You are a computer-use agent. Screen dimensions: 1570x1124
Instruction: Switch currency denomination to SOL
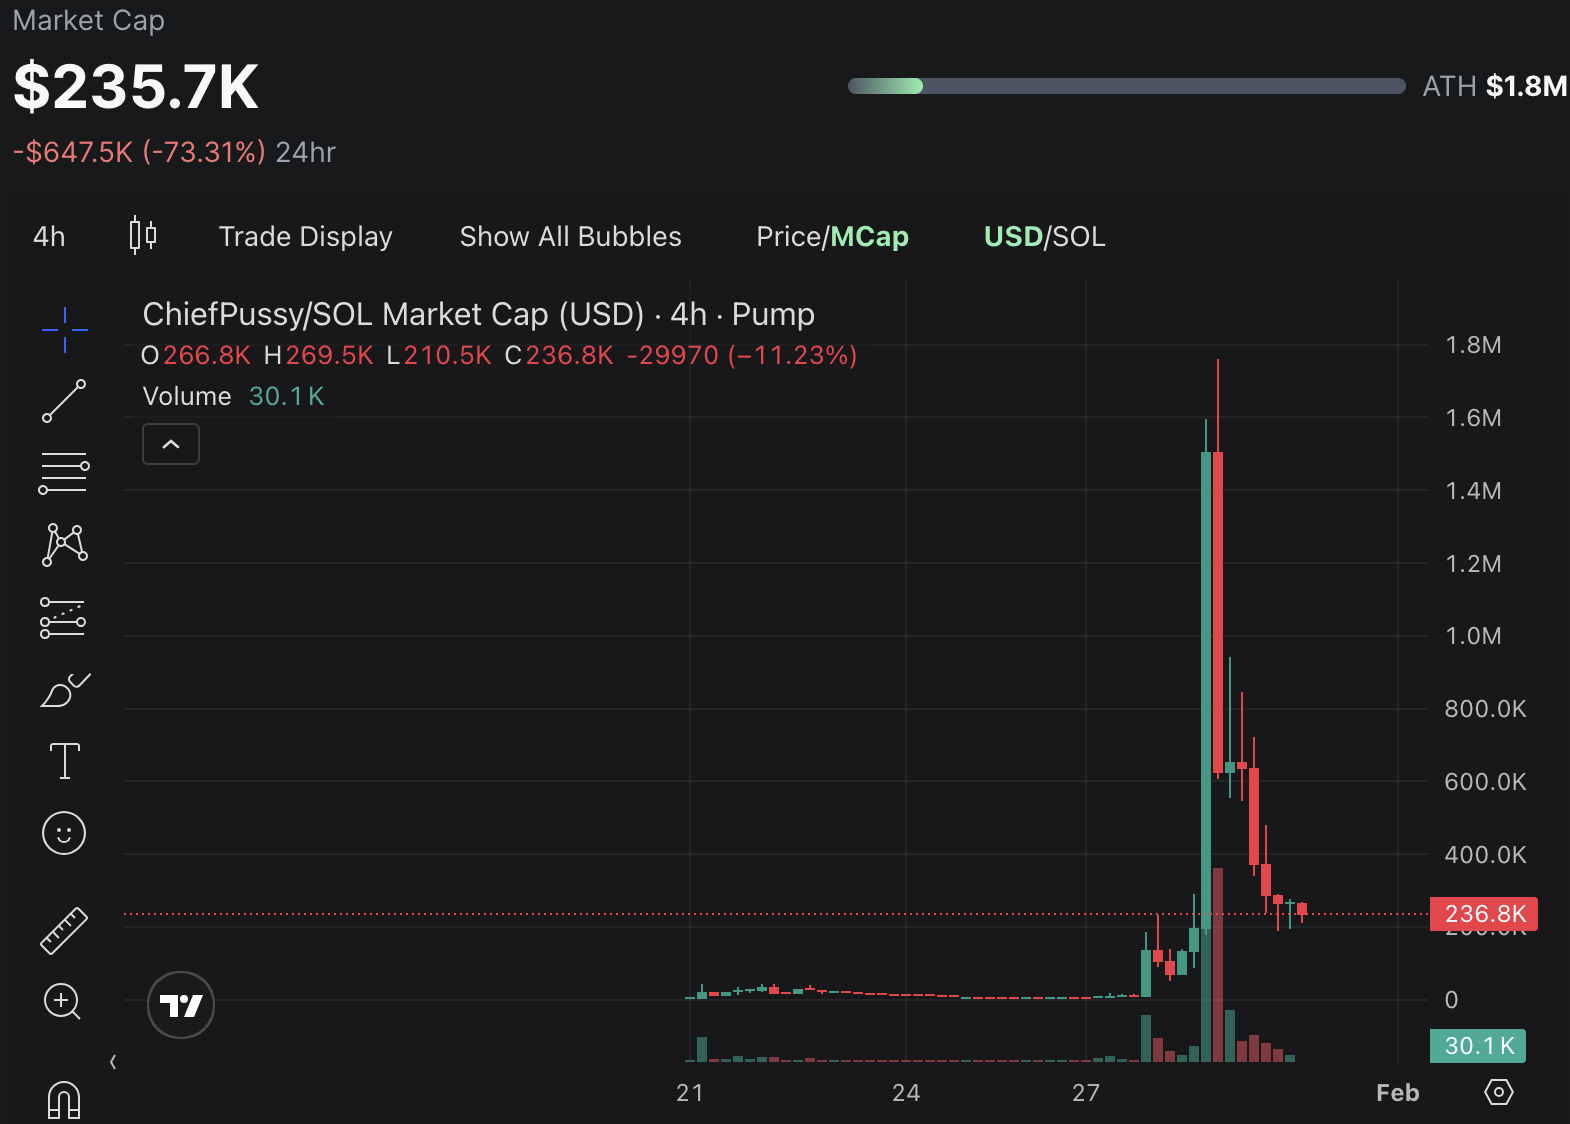1078,237
